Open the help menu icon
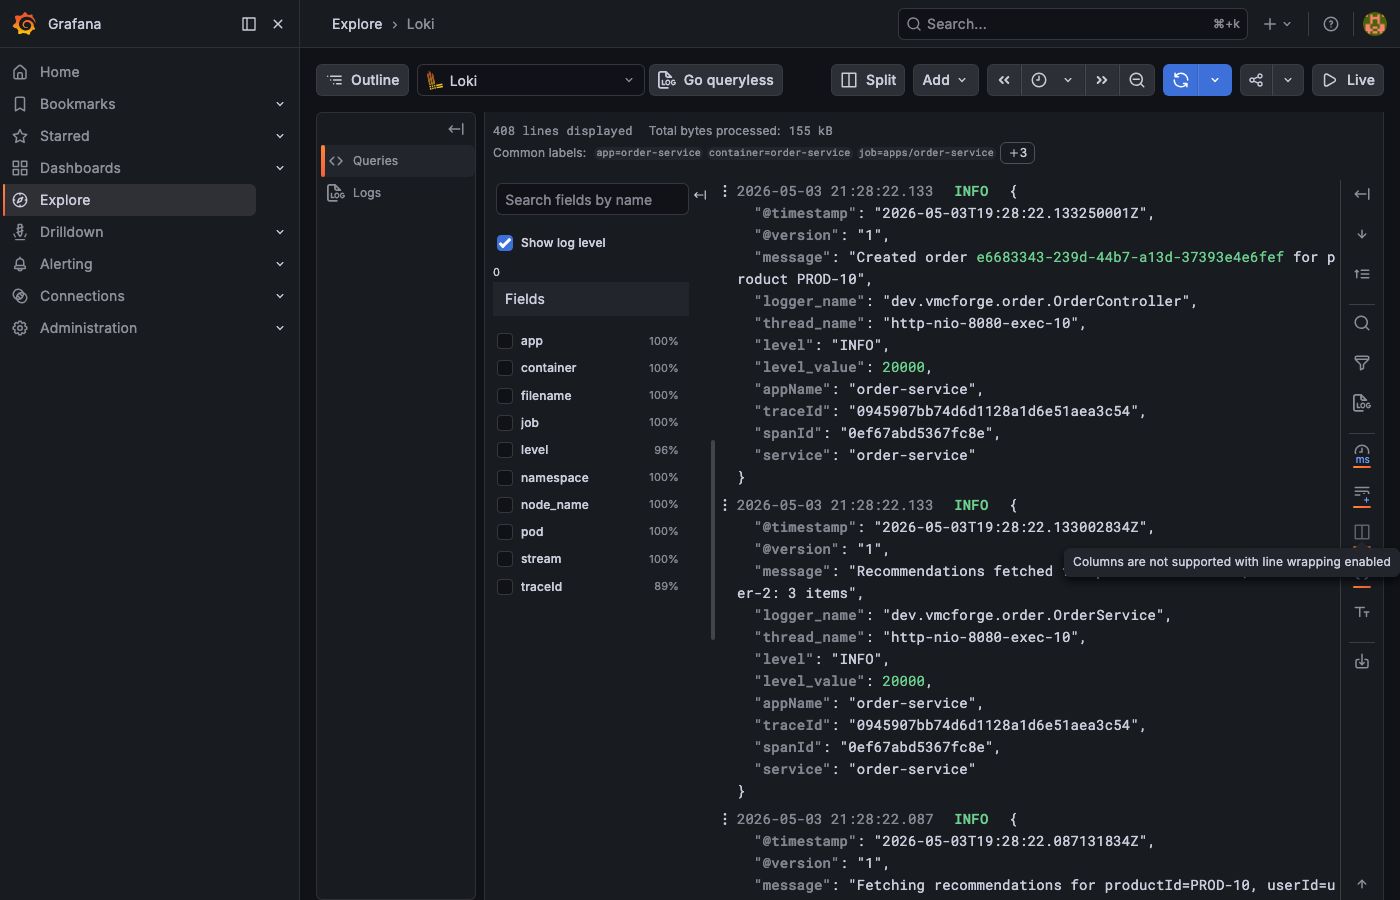Screen dimensions: 1400x900 1331,24
